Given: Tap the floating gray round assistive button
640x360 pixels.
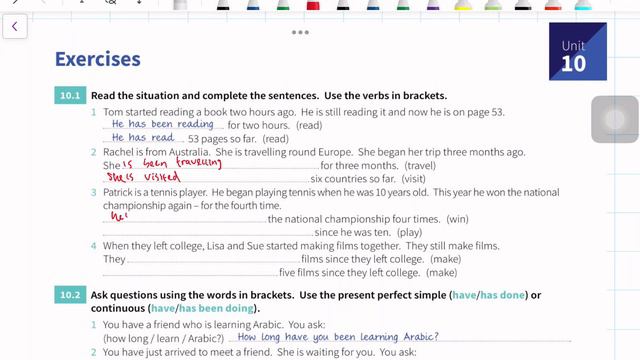Looking at the screenshot, I should click(x=615, y=119).
